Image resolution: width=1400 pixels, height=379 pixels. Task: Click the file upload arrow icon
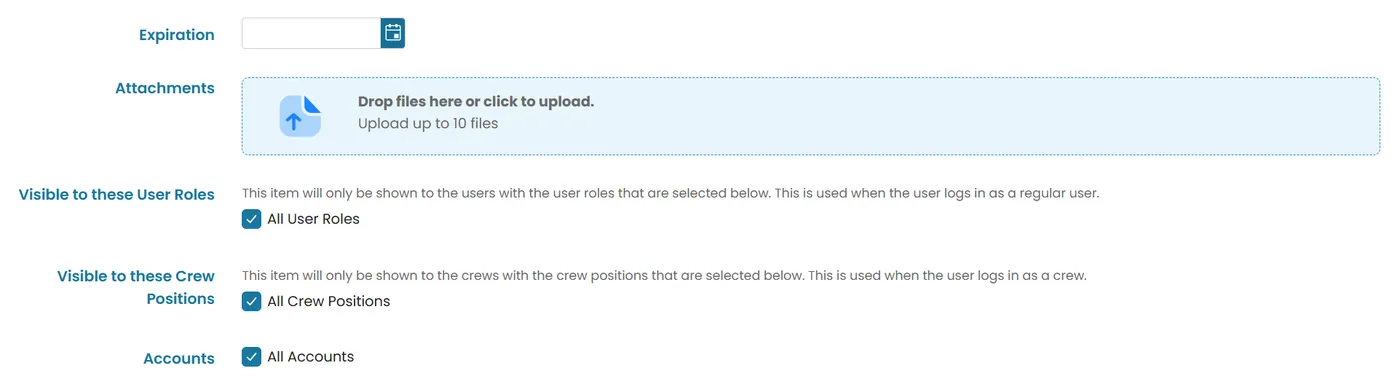pos(299,116)
